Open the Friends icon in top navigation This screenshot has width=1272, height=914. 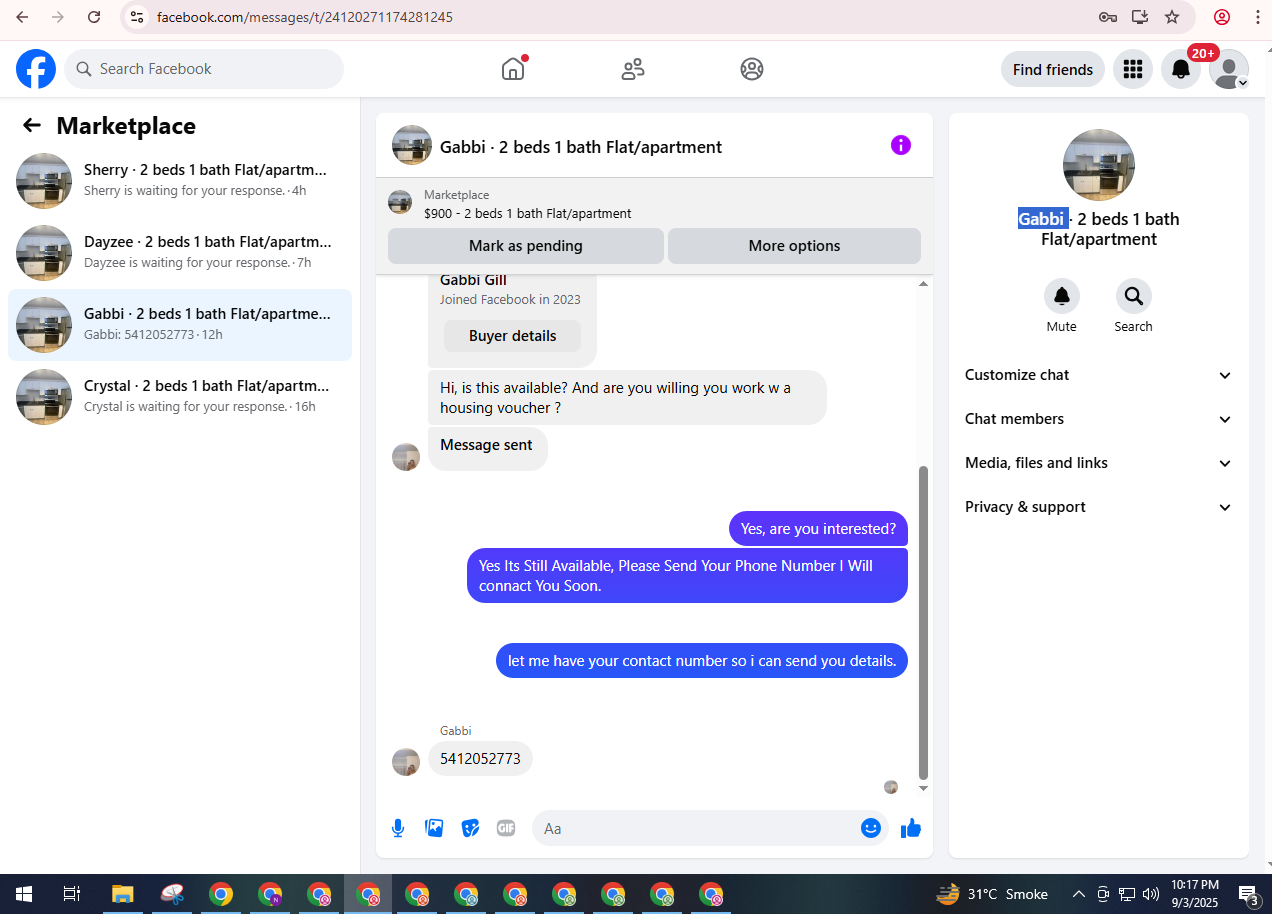632,69
